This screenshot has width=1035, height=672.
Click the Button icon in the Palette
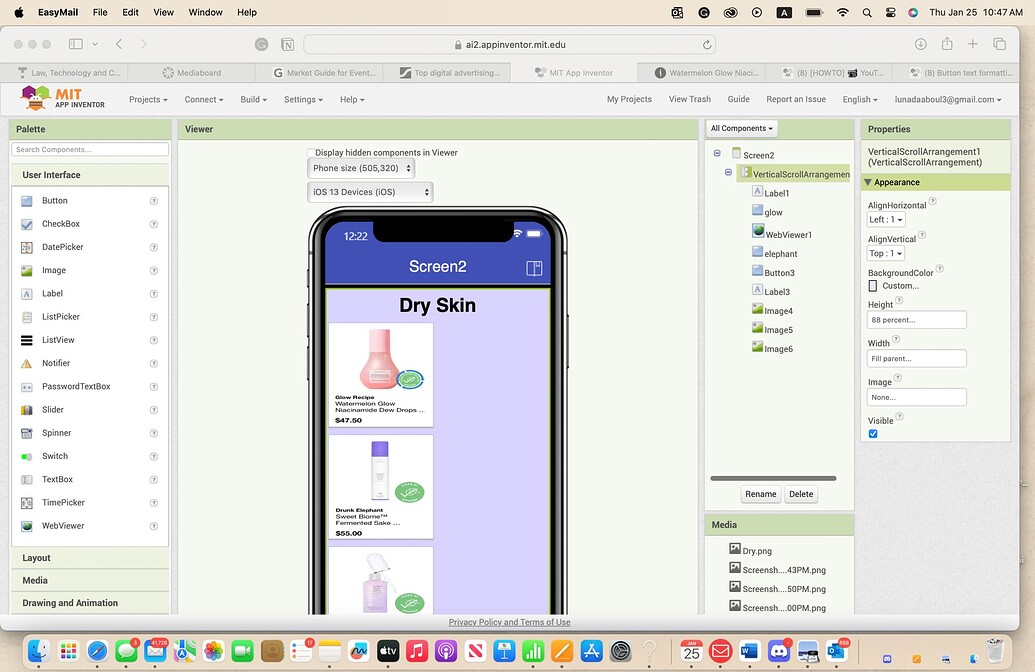click(x=26, y=201)
